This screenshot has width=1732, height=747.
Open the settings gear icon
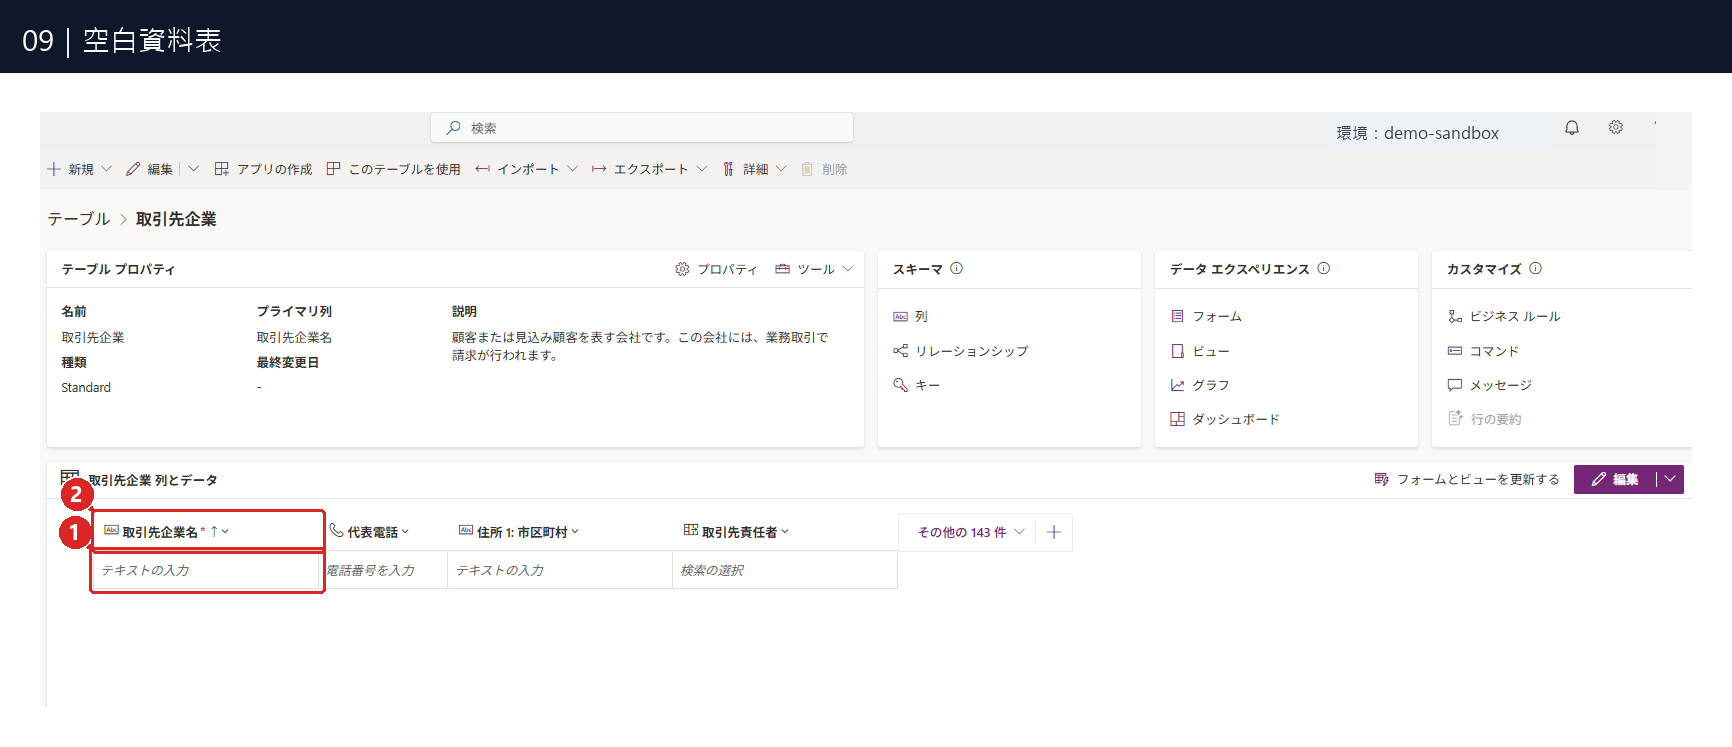click(1616, 127)
